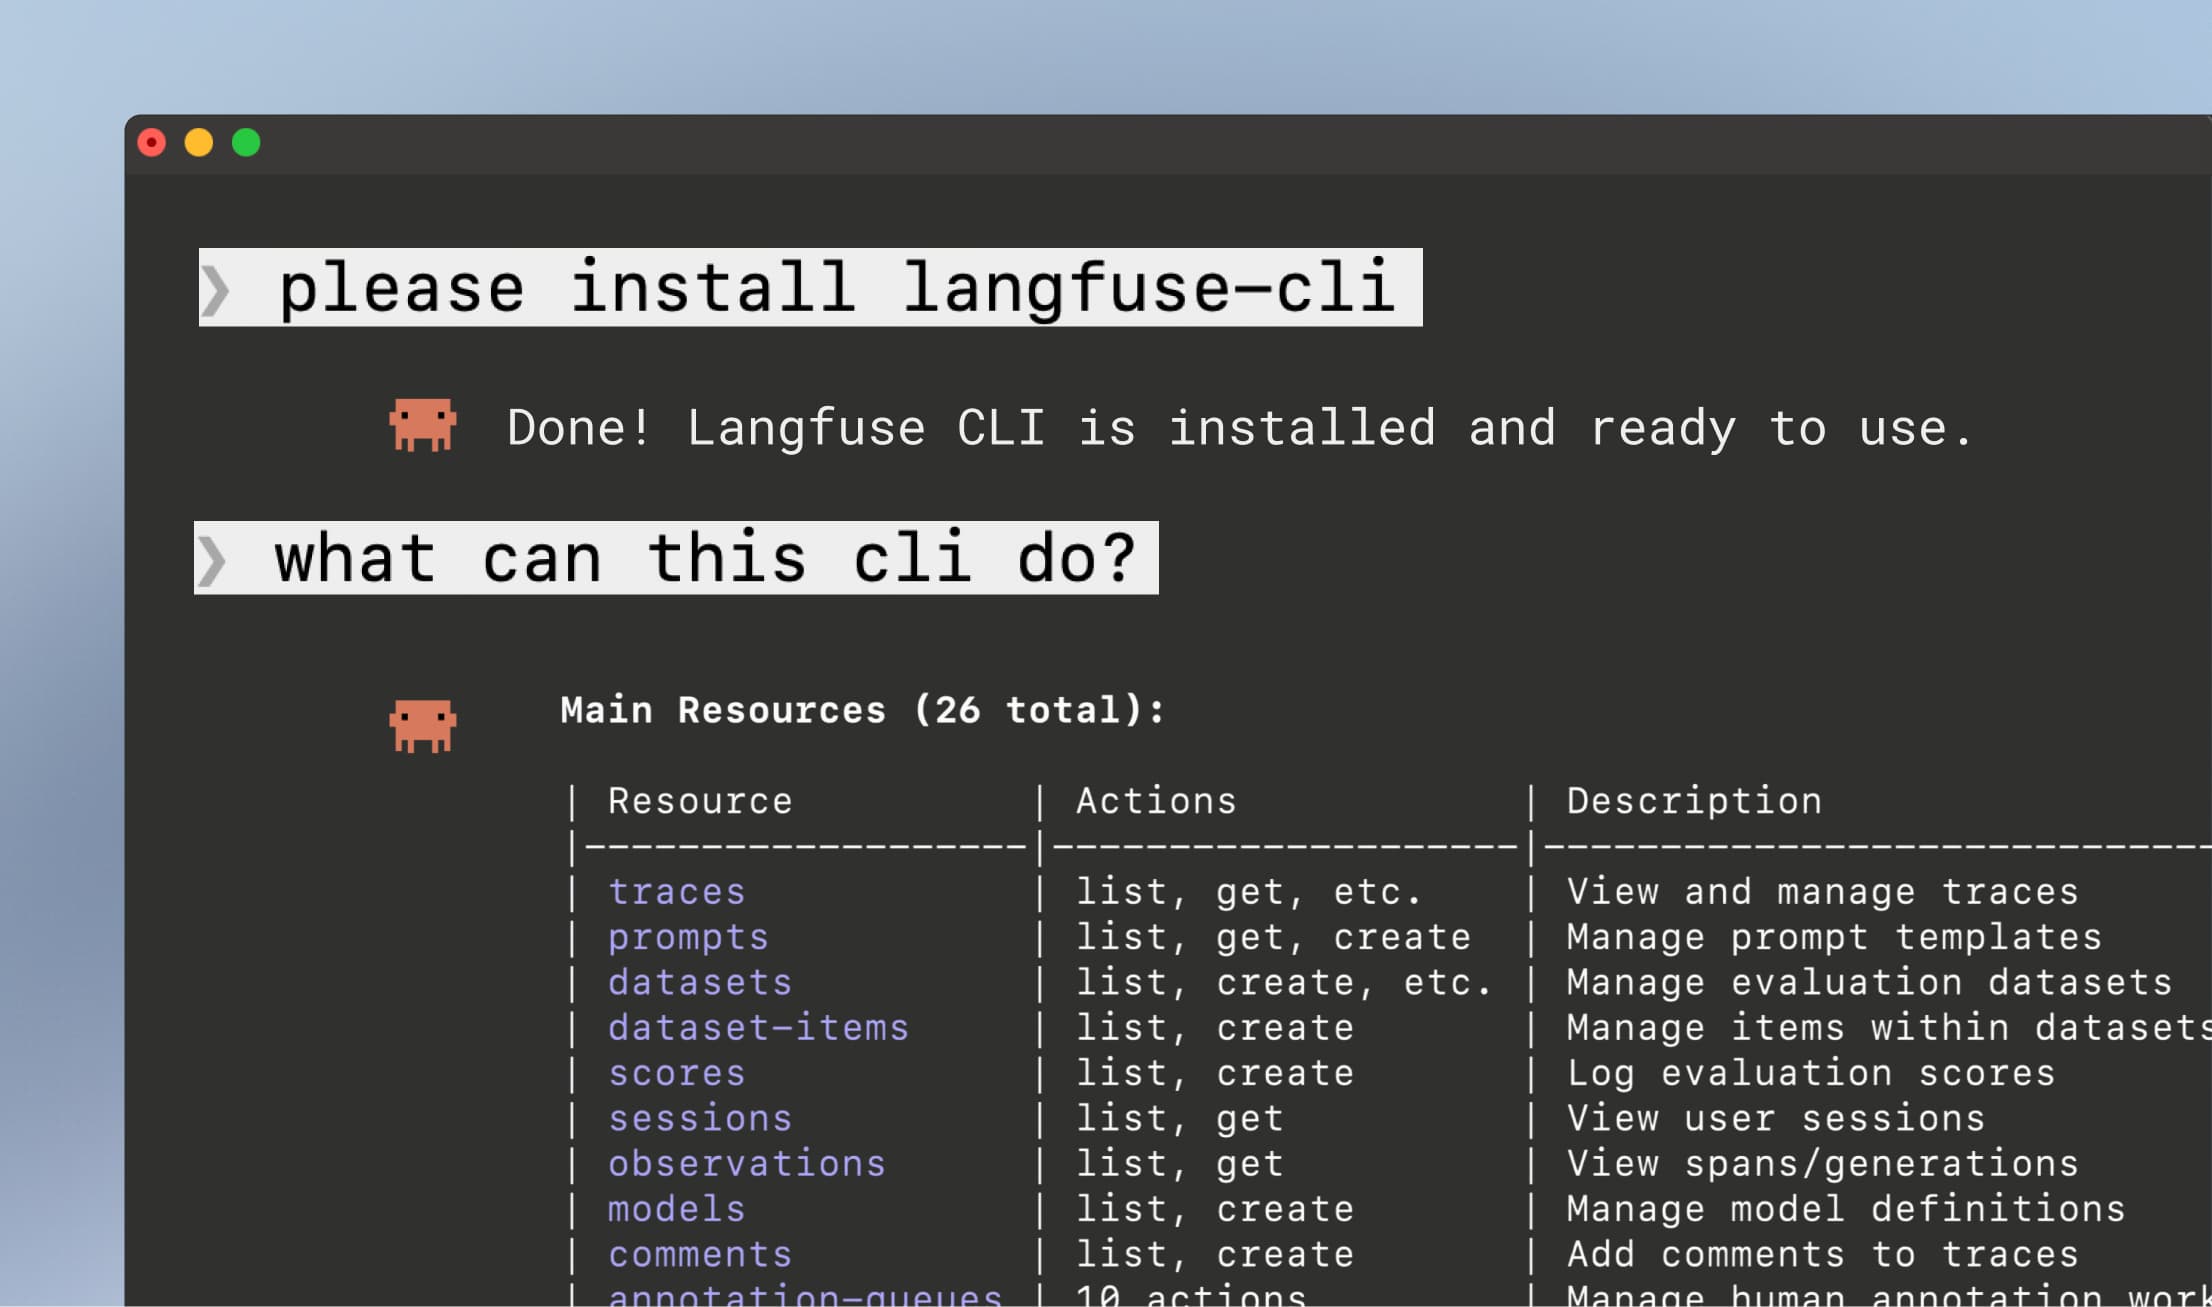The width and height of the screenshot is (2212, 1307).
Task: Select the 'scores' resource name
Action: pyautogui.click(x=677, y=1074)
